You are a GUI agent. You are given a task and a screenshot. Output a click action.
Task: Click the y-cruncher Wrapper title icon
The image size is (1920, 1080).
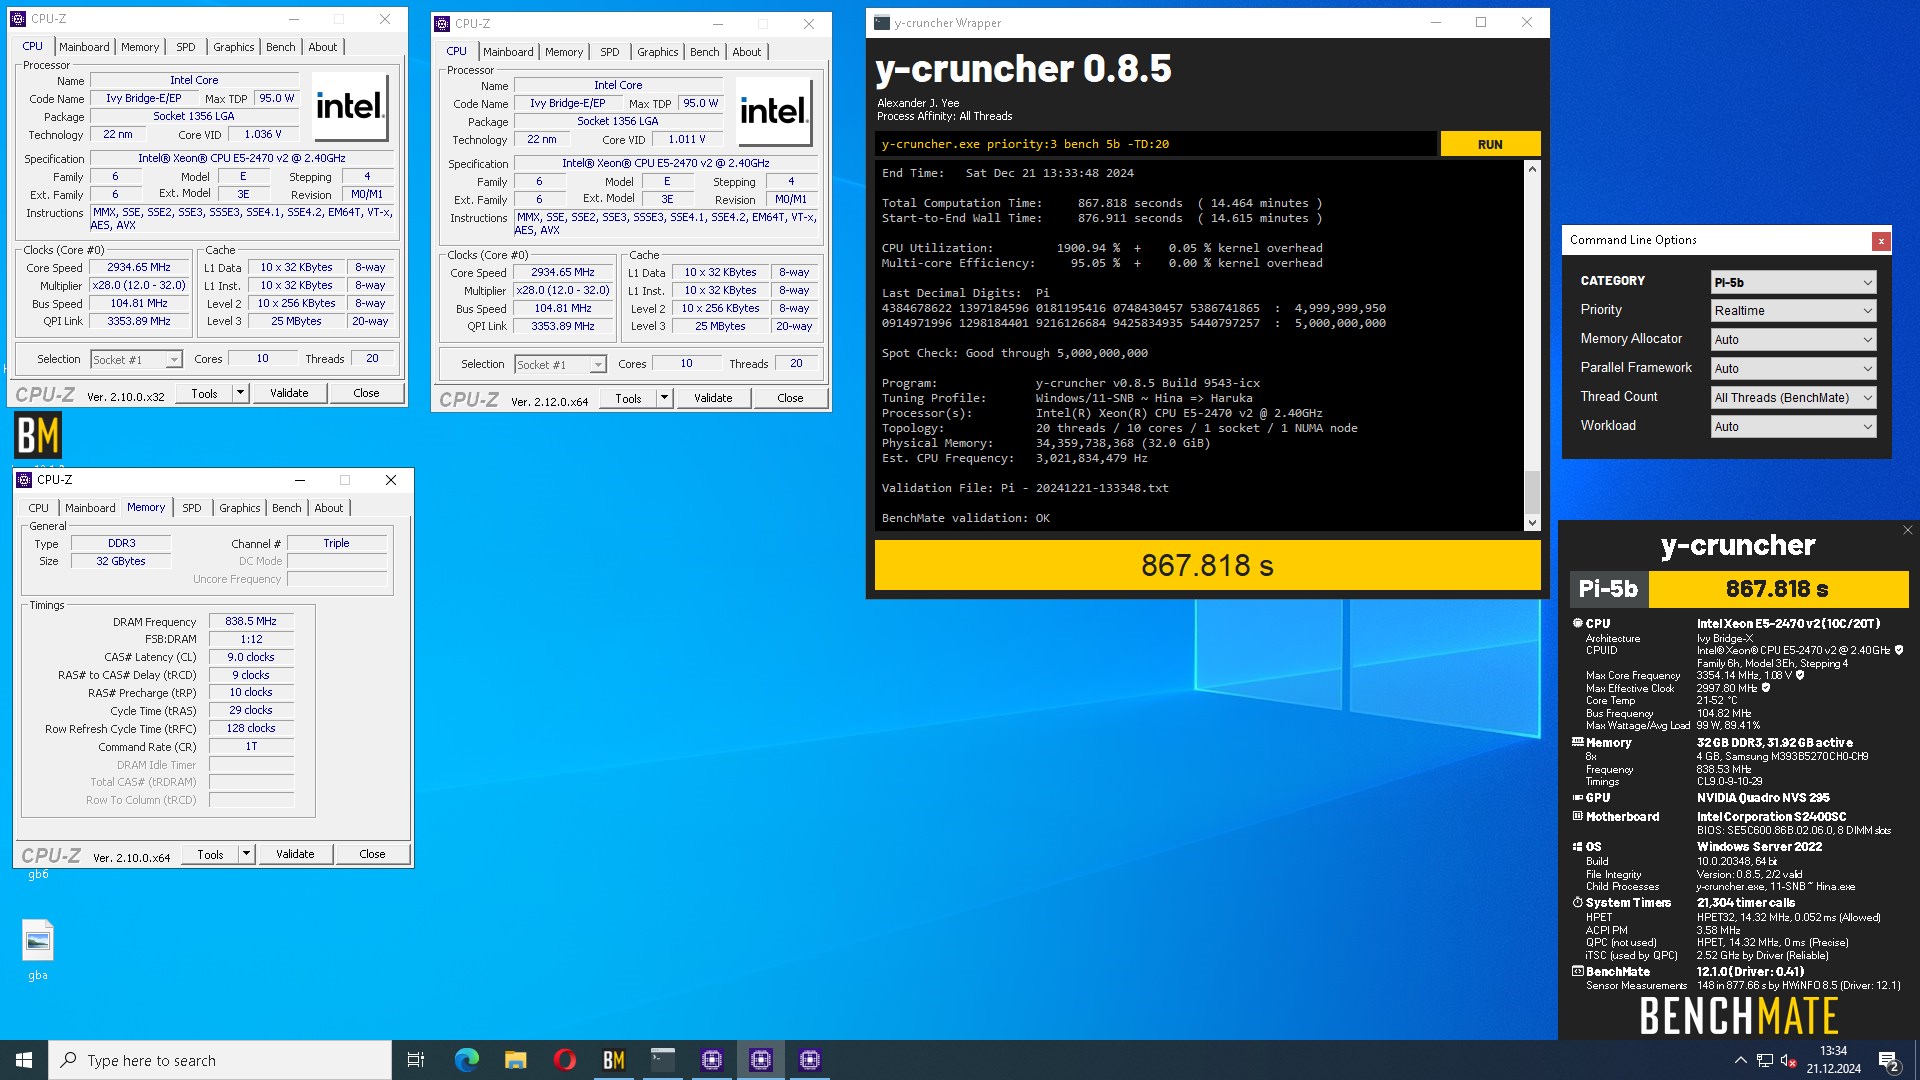(x=882, y=23)
